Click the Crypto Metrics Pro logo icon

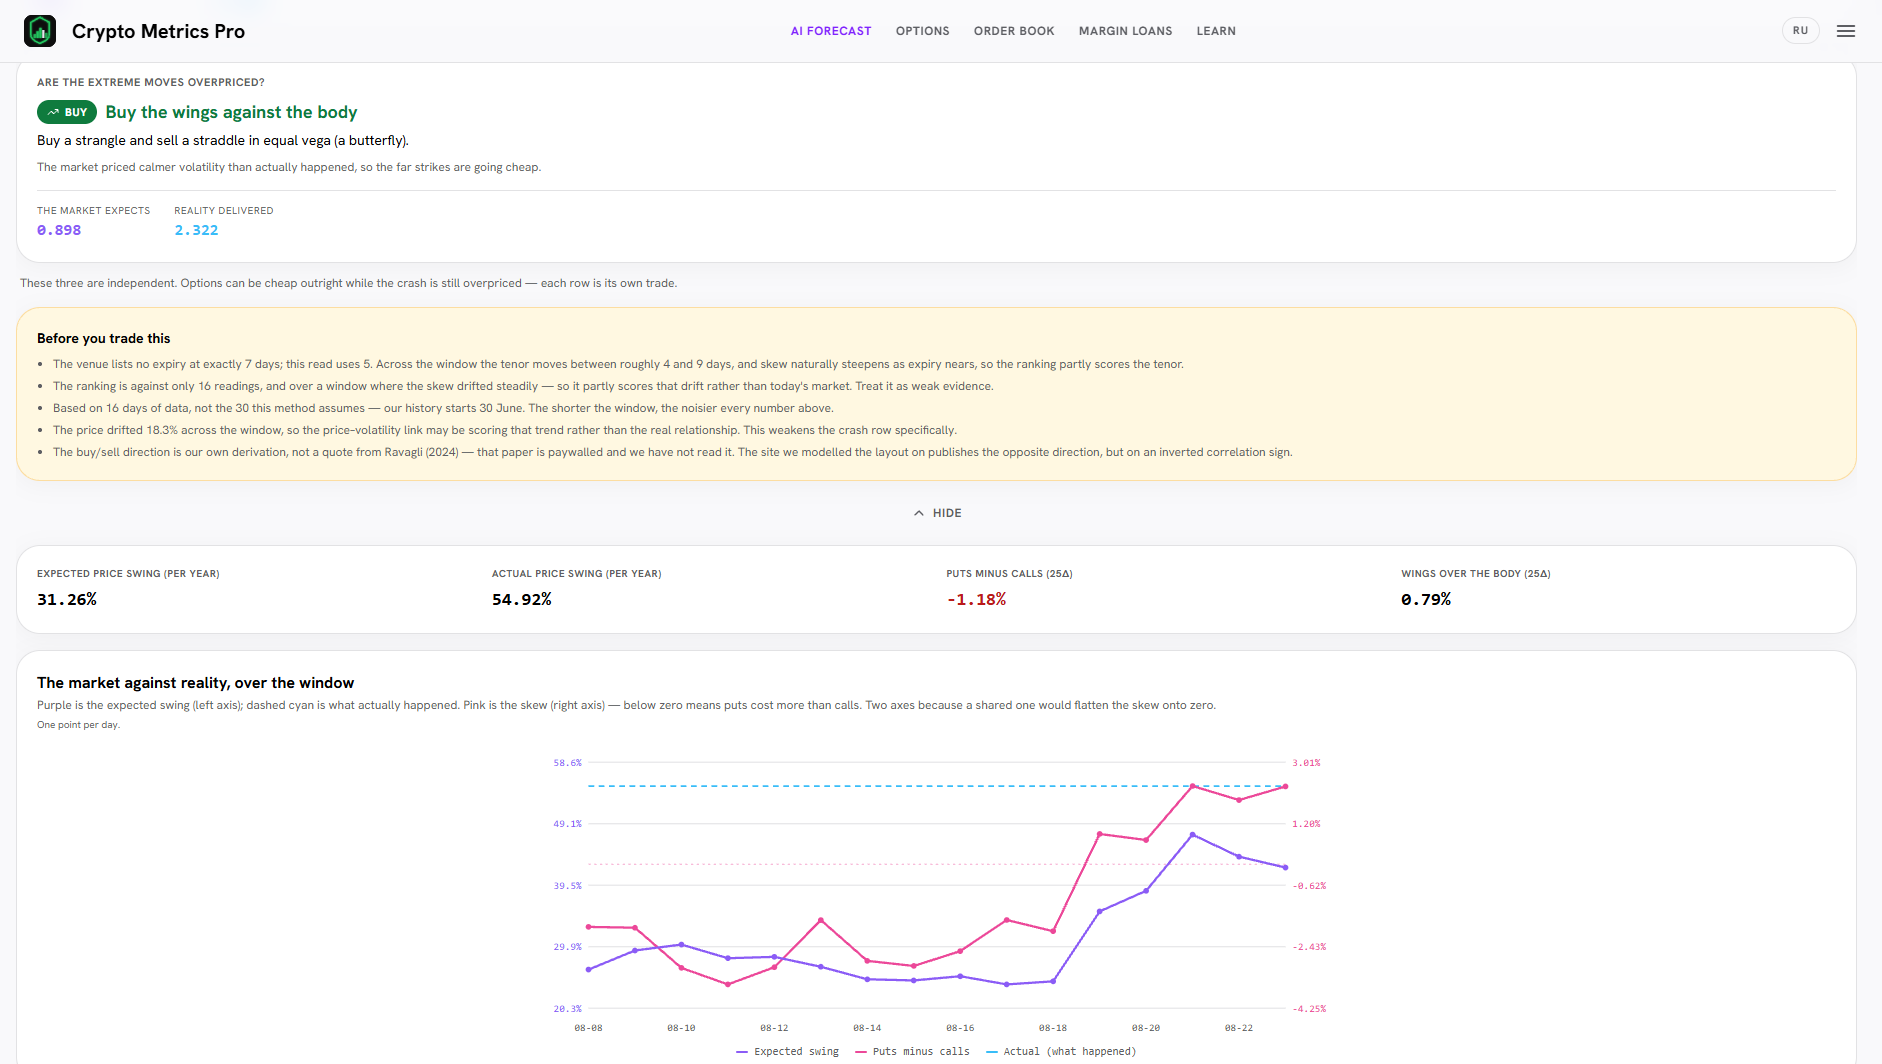[x=40, y=31]
